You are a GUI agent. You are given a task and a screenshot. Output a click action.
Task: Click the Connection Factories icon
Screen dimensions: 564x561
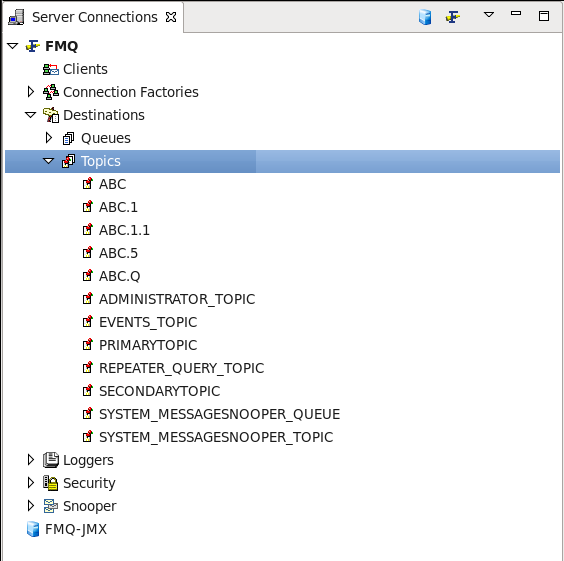[51, 92]
